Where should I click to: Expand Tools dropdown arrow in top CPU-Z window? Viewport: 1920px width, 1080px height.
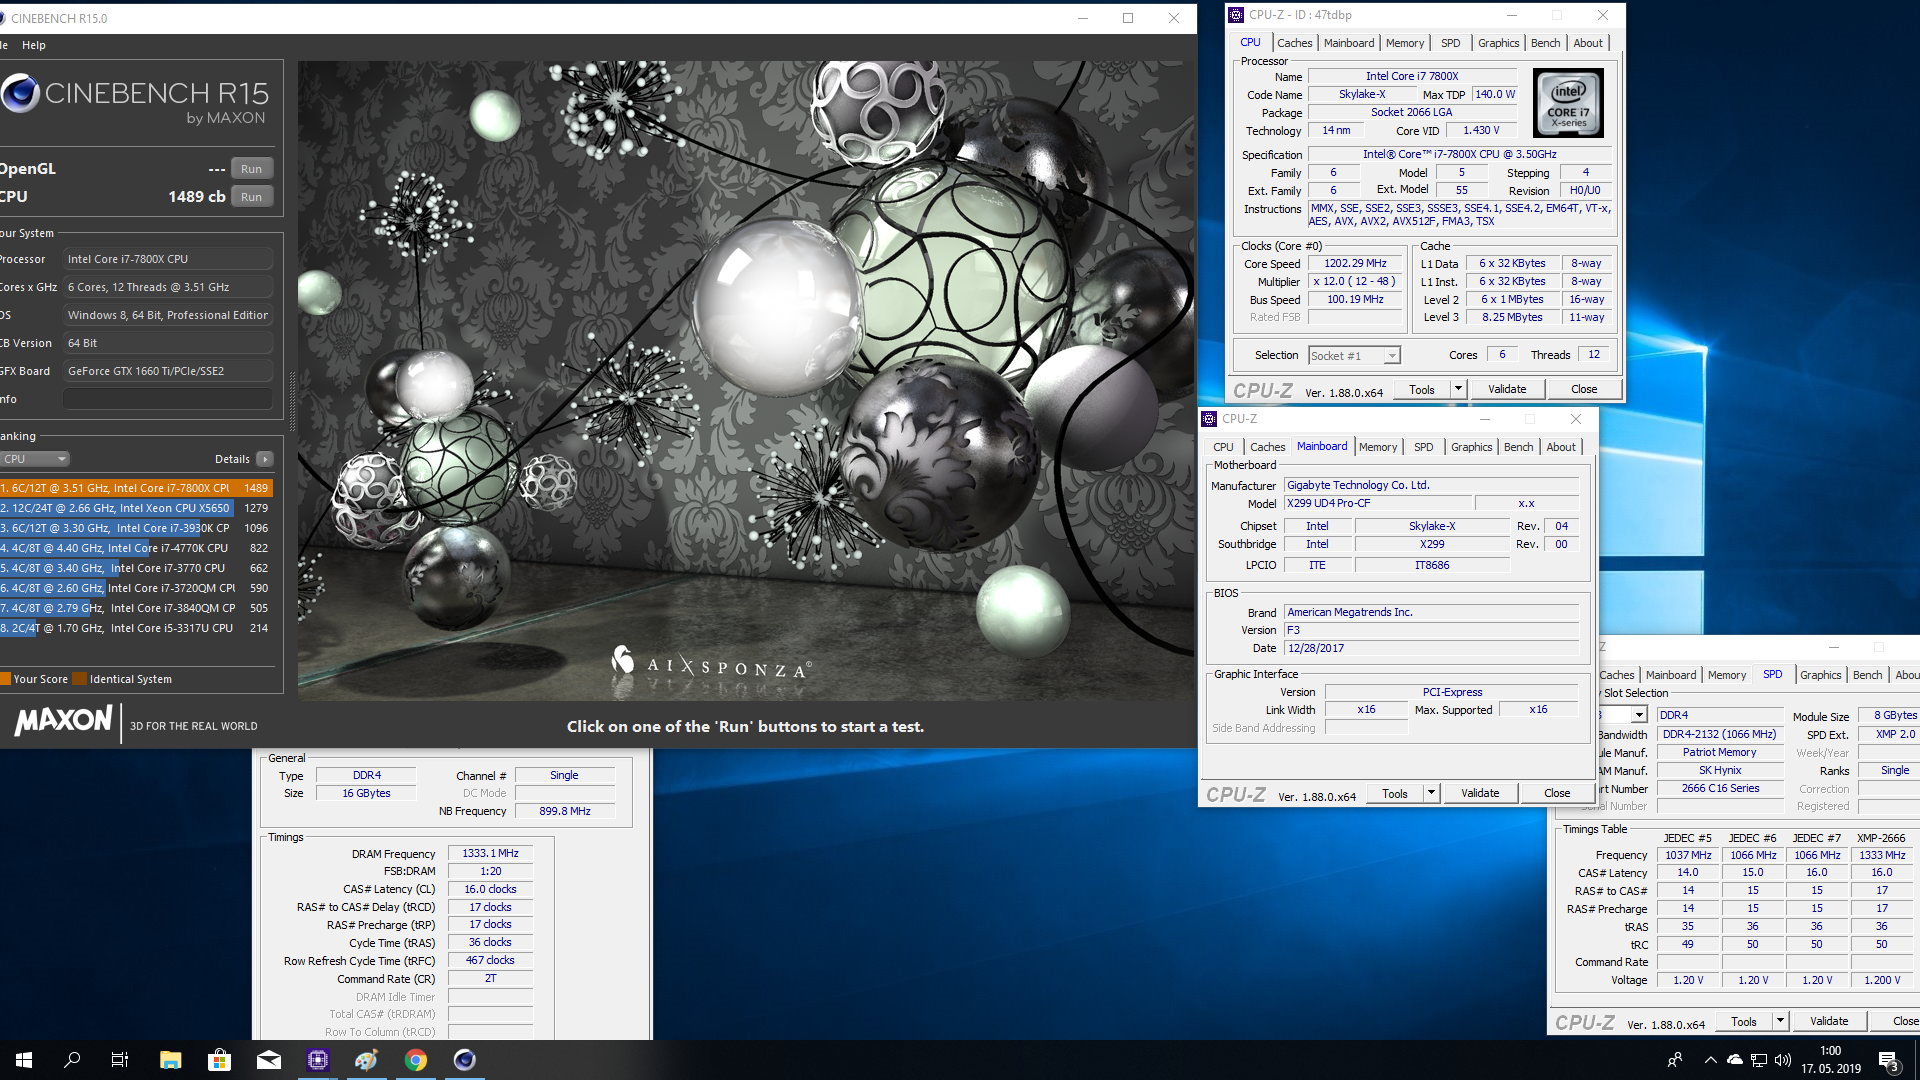tap(1458, 390)
